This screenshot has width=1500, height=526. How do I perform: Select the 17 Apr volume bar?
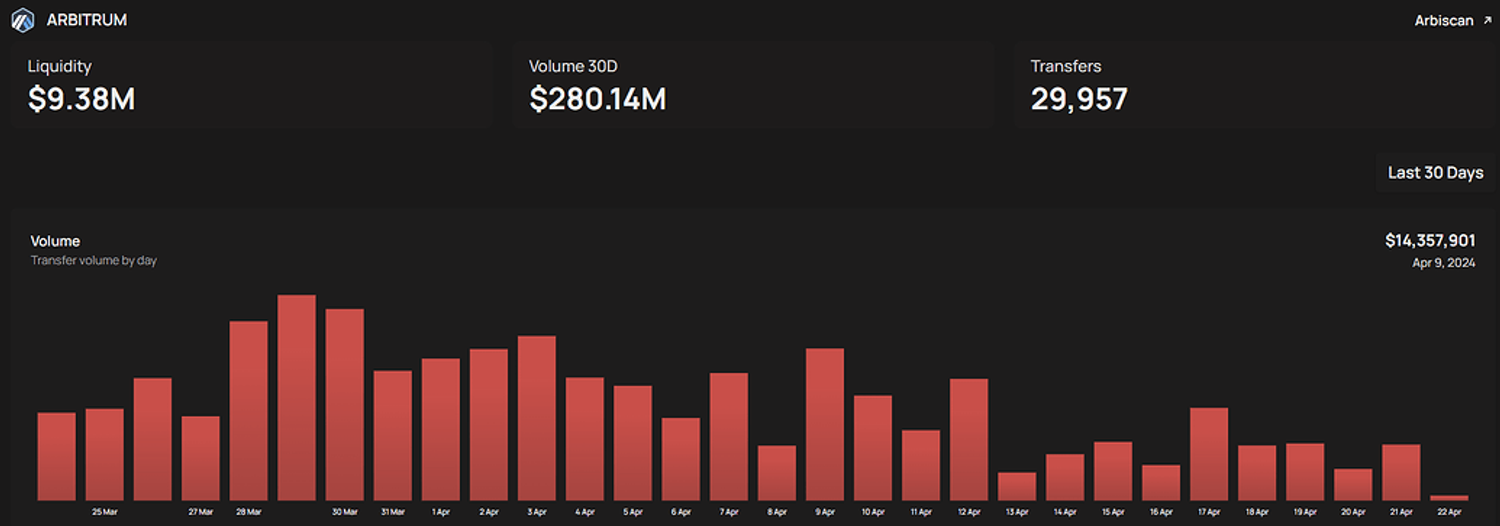pos(1209,454)
